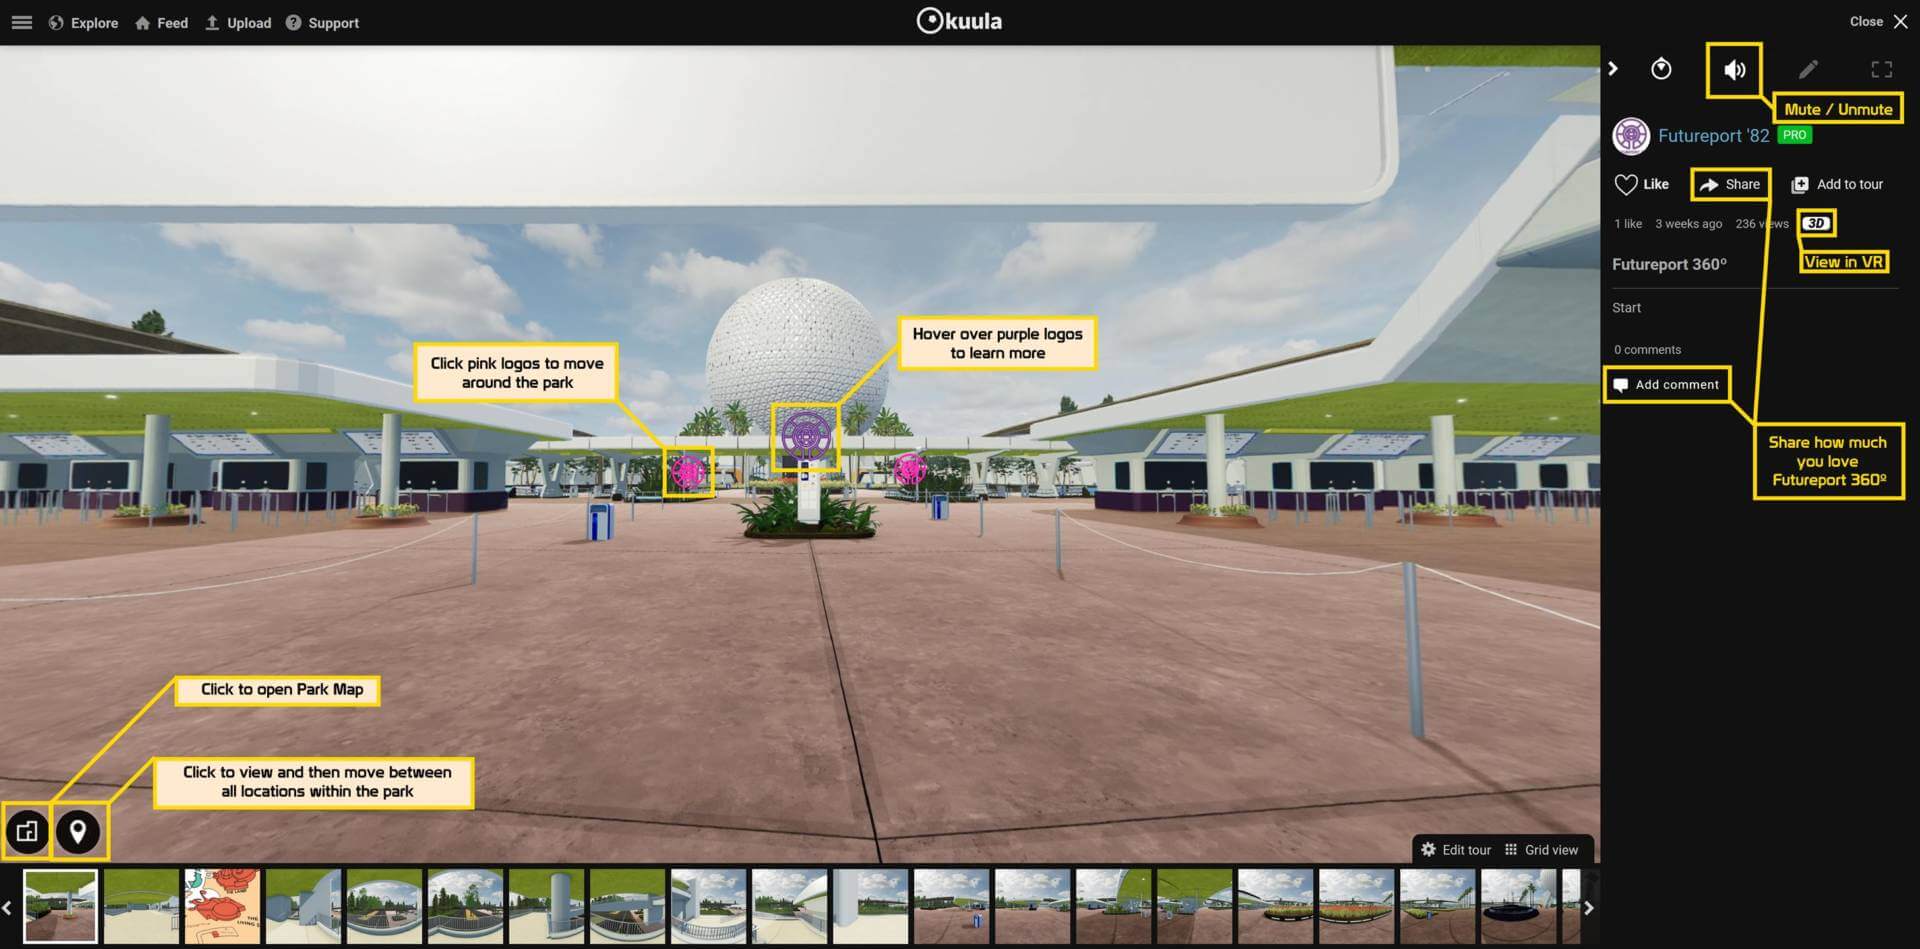This screenshot has width=1920, height=949.
Task: Click the 'Start' label
Action: pos(1626,308)
